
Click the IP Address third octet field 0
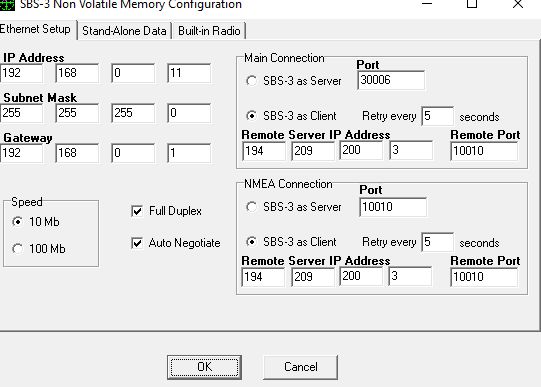click(x=133, y=73)
